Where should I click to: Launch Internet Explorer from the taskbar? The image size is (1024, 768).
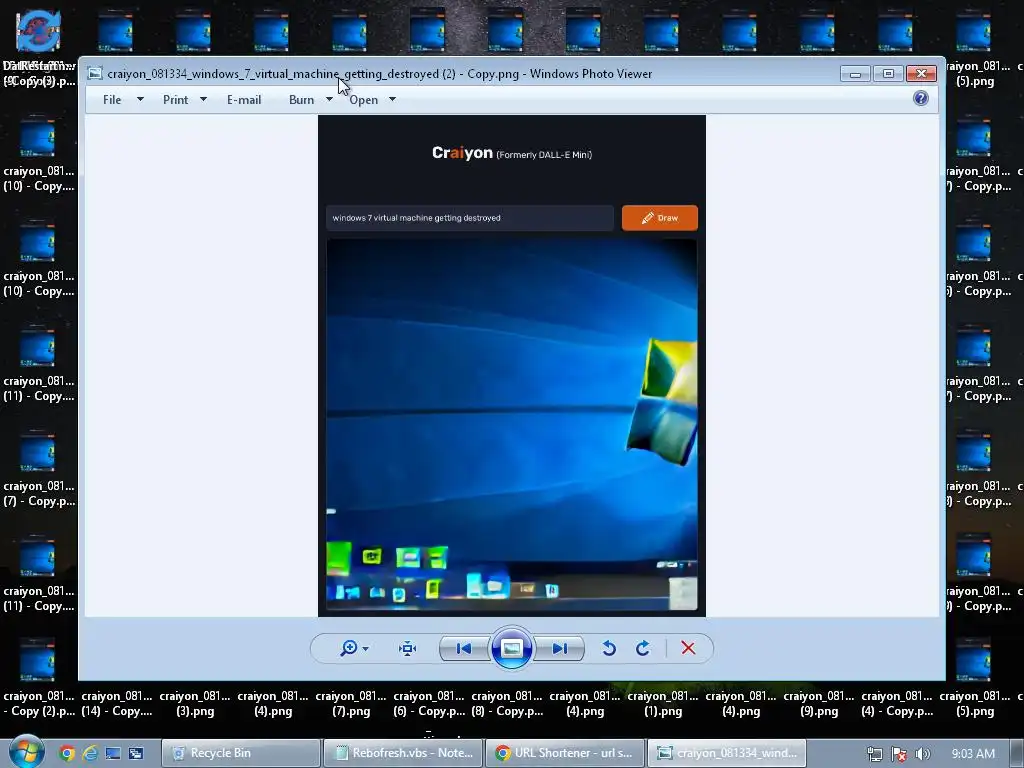click(89, 754)
